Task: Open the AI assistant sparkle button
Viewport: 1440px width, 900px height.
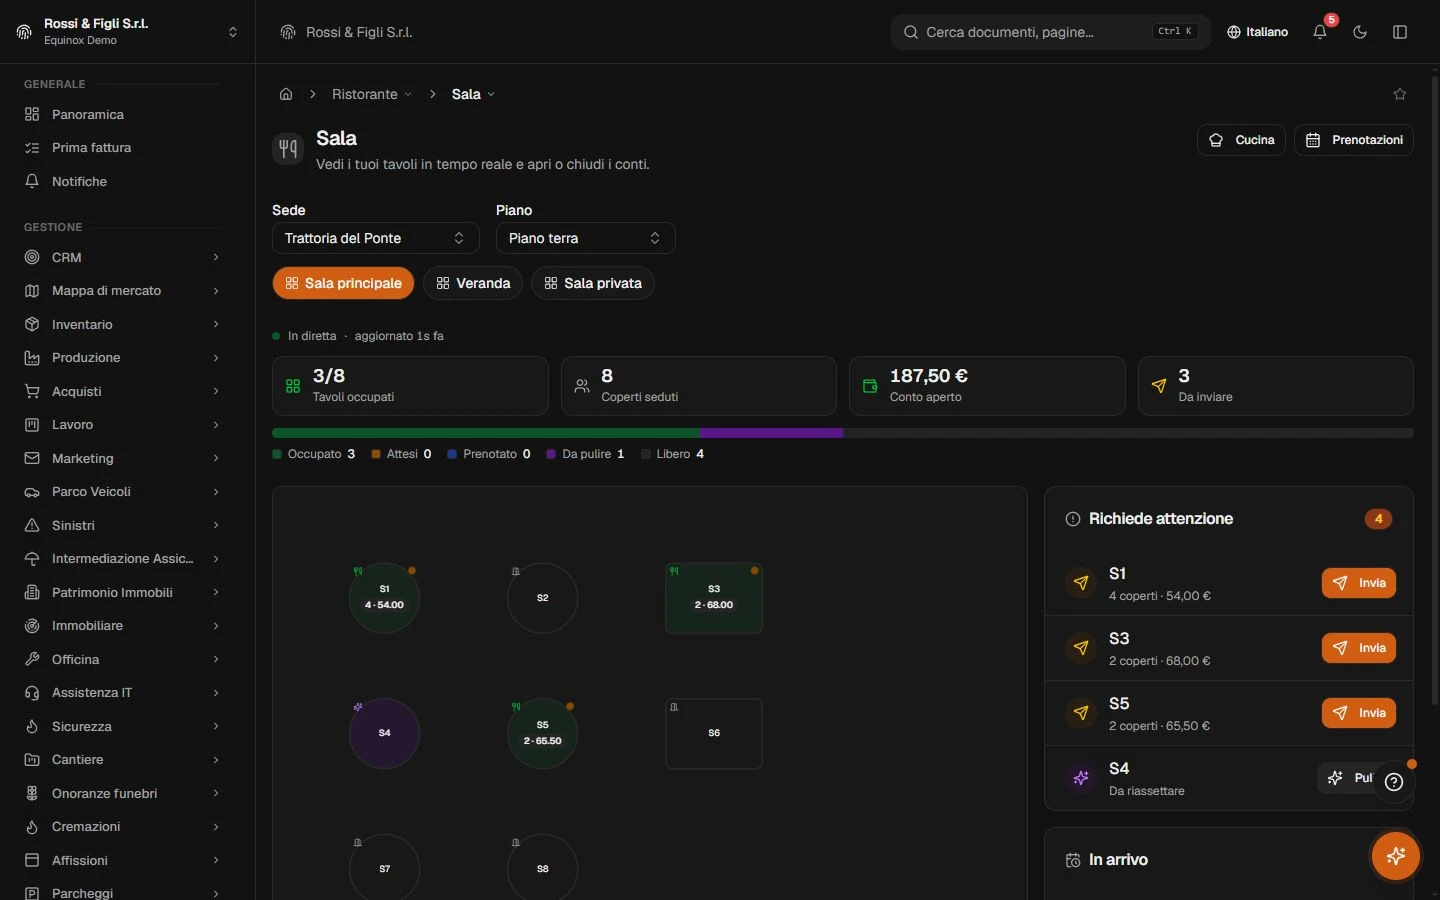Action: tap(1396, 856)
